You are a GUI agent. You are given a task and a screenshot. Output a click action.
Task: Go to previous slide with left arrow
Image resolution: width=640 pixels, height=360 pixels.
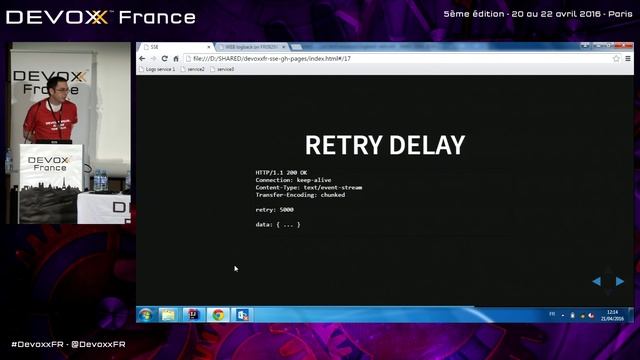pos(596,281)
